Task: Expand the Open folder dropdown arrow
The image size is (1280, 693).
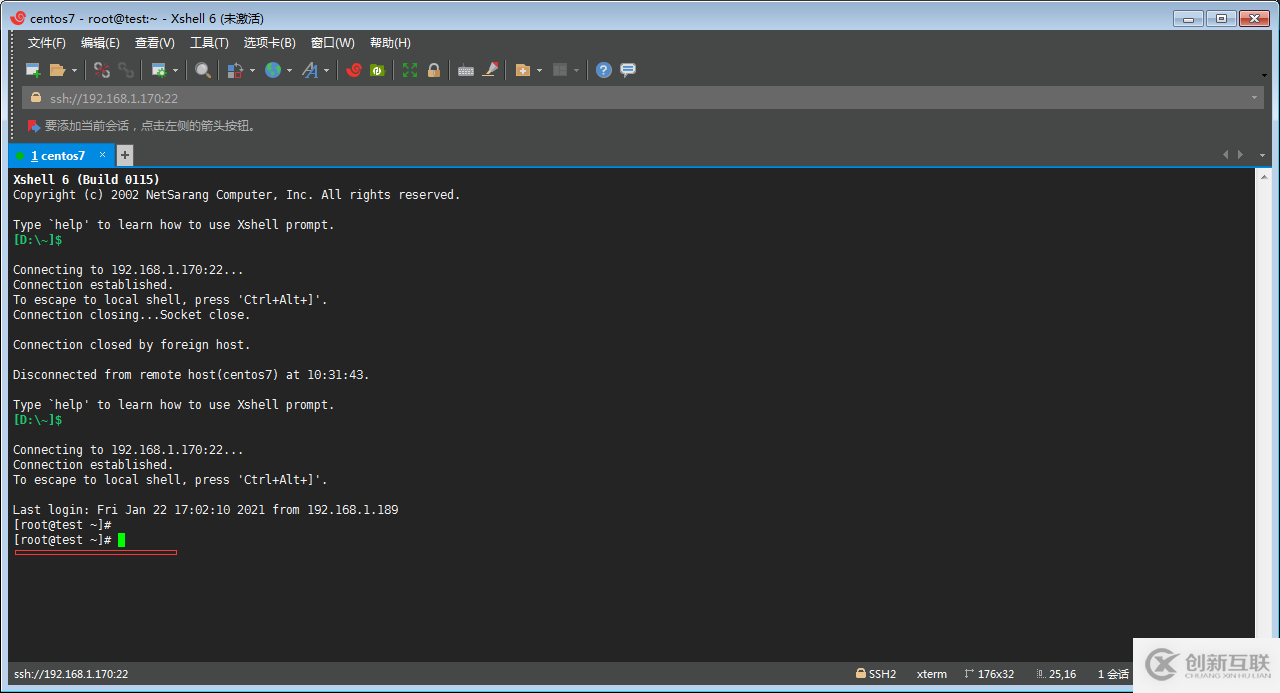Action: click(x=74, y=70)
